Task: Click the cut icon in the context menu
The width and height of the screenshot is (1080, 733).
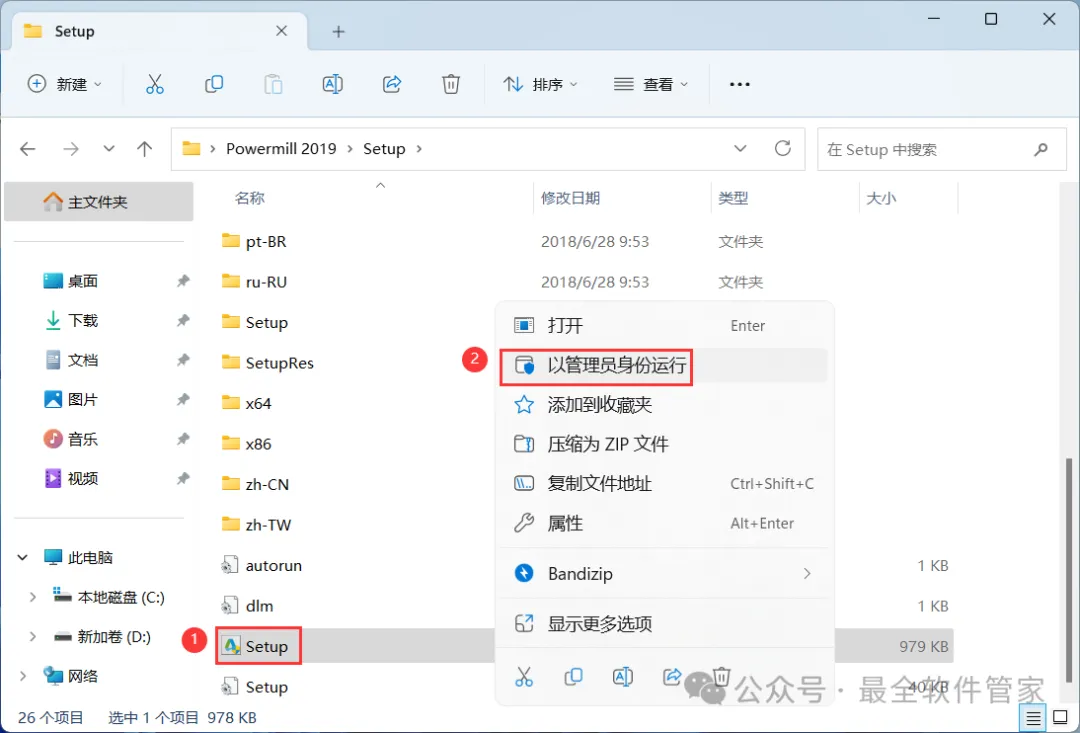Action: pyautogui.click(x=524, y=677)
